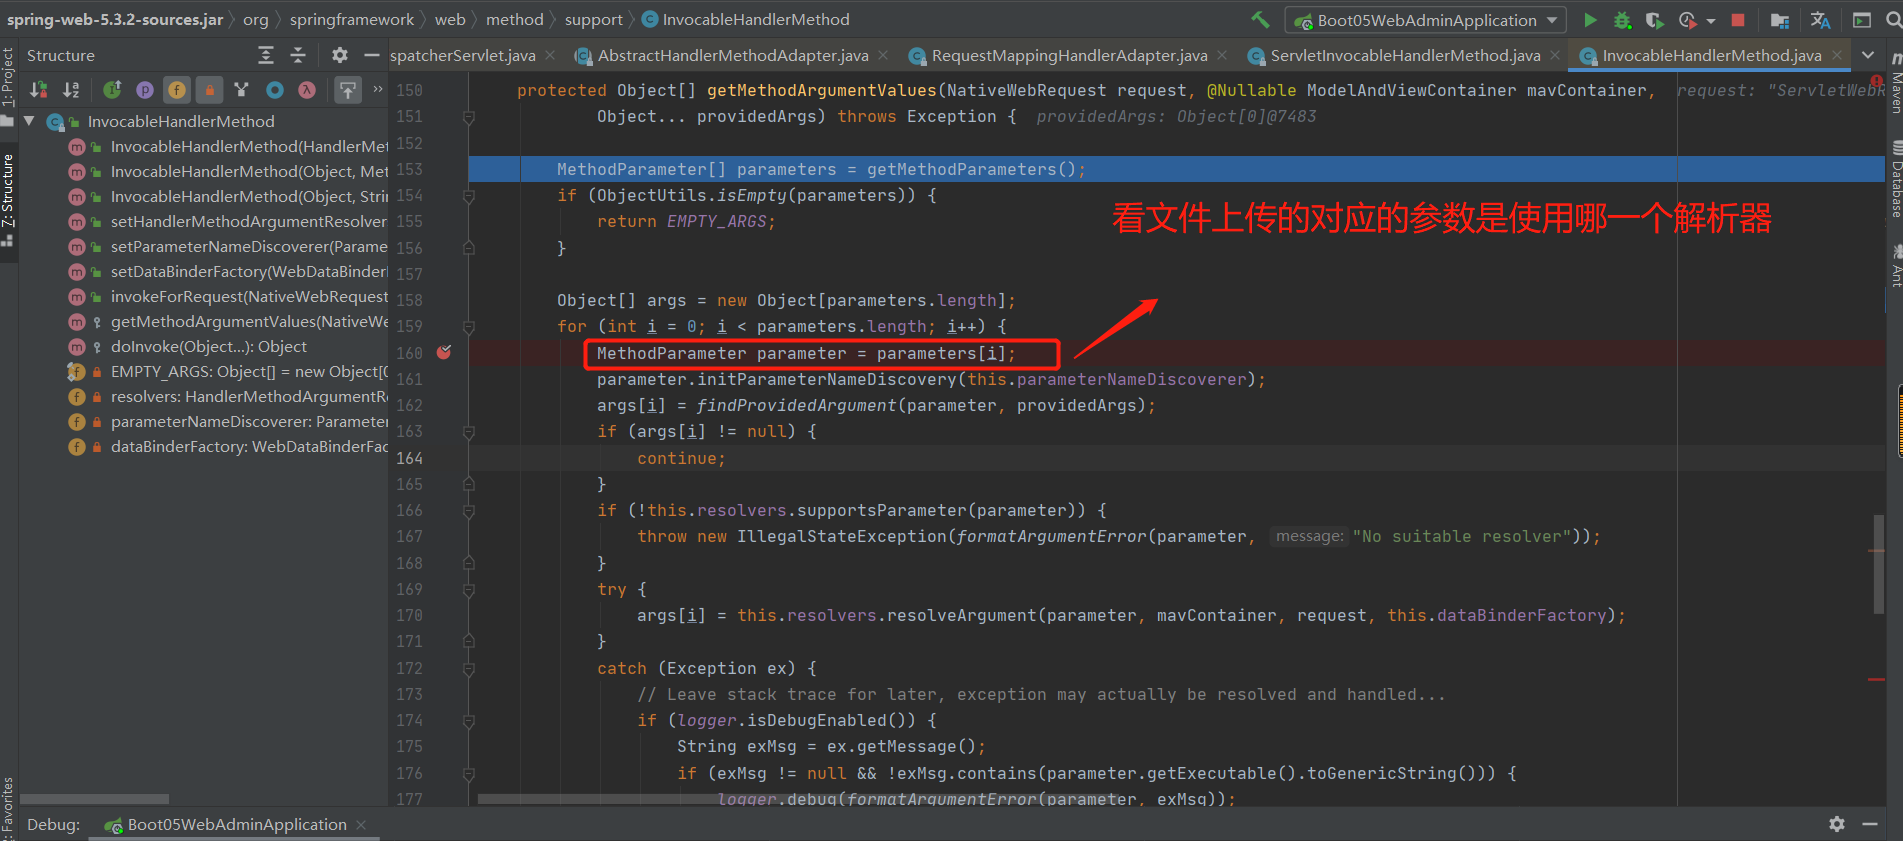Toggle Show Properties purple p icon

pyautogui.click(x=145, y=90)
